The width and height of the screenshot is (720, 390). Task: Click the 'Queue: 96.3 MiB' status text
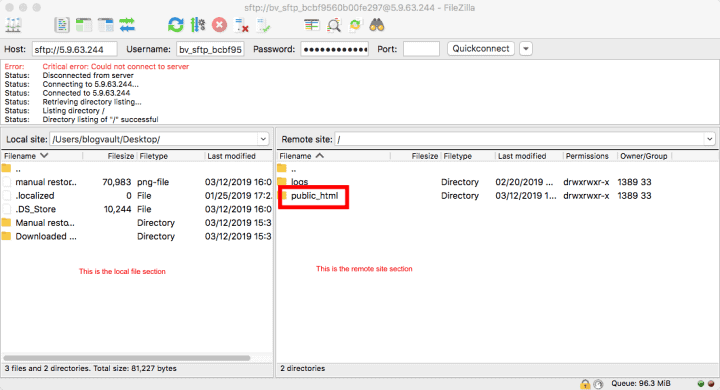click(x=641, y=383)
